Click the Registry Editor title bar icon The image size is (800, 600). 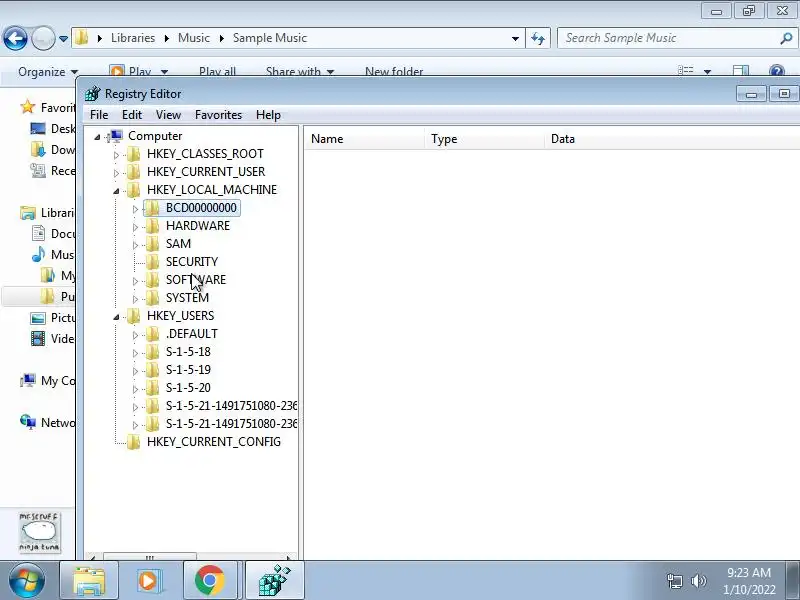[x=93, y=94]
